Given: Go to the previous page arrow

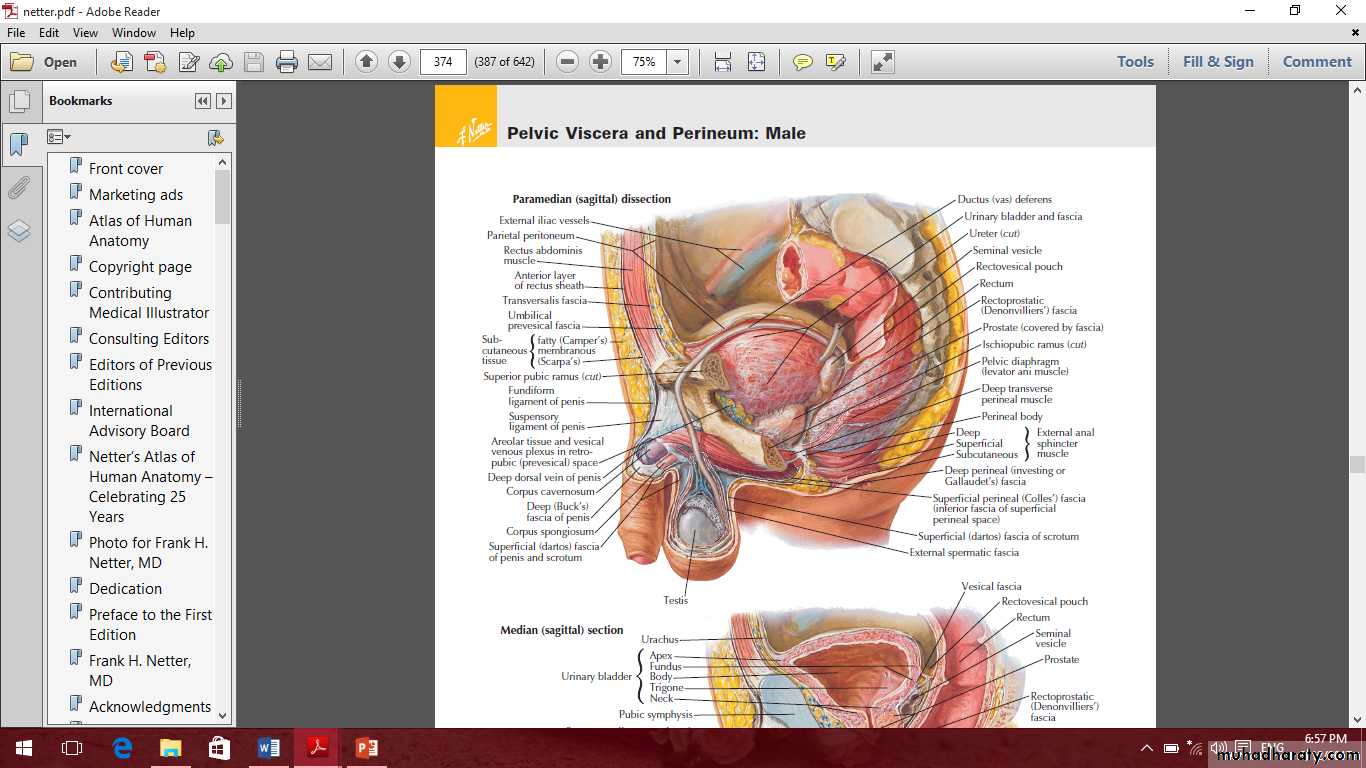Looking at the screenshot, I should tap(366, 62).
